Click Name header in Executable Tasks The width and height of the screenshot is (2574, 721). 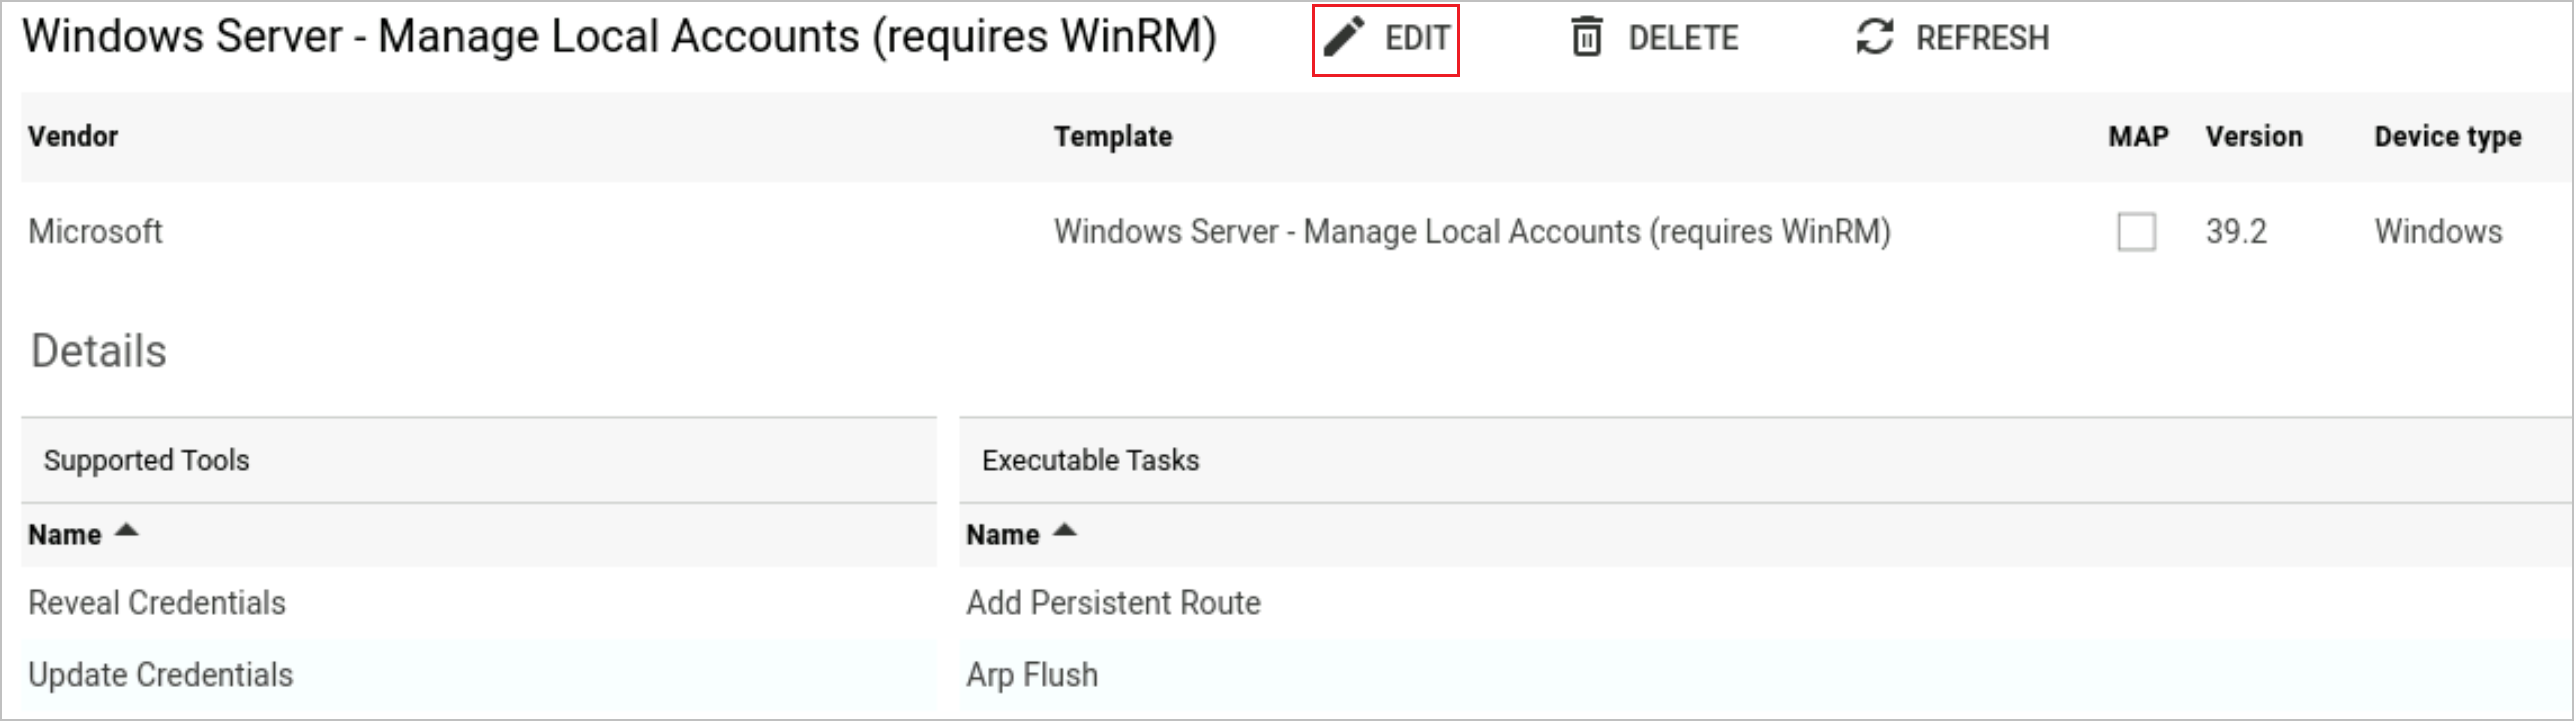coord(1003,535)
